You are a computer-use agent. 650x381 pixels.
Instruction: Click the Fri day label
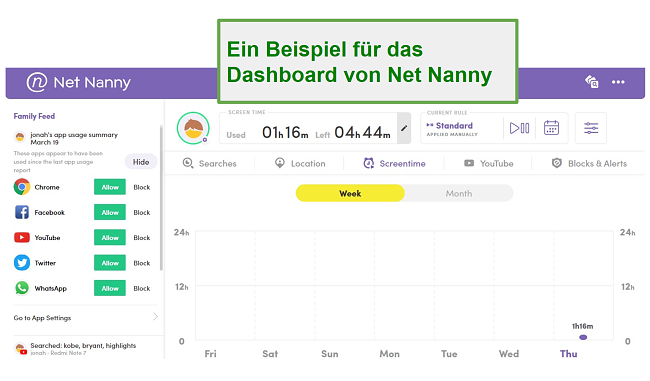[210, 354]
